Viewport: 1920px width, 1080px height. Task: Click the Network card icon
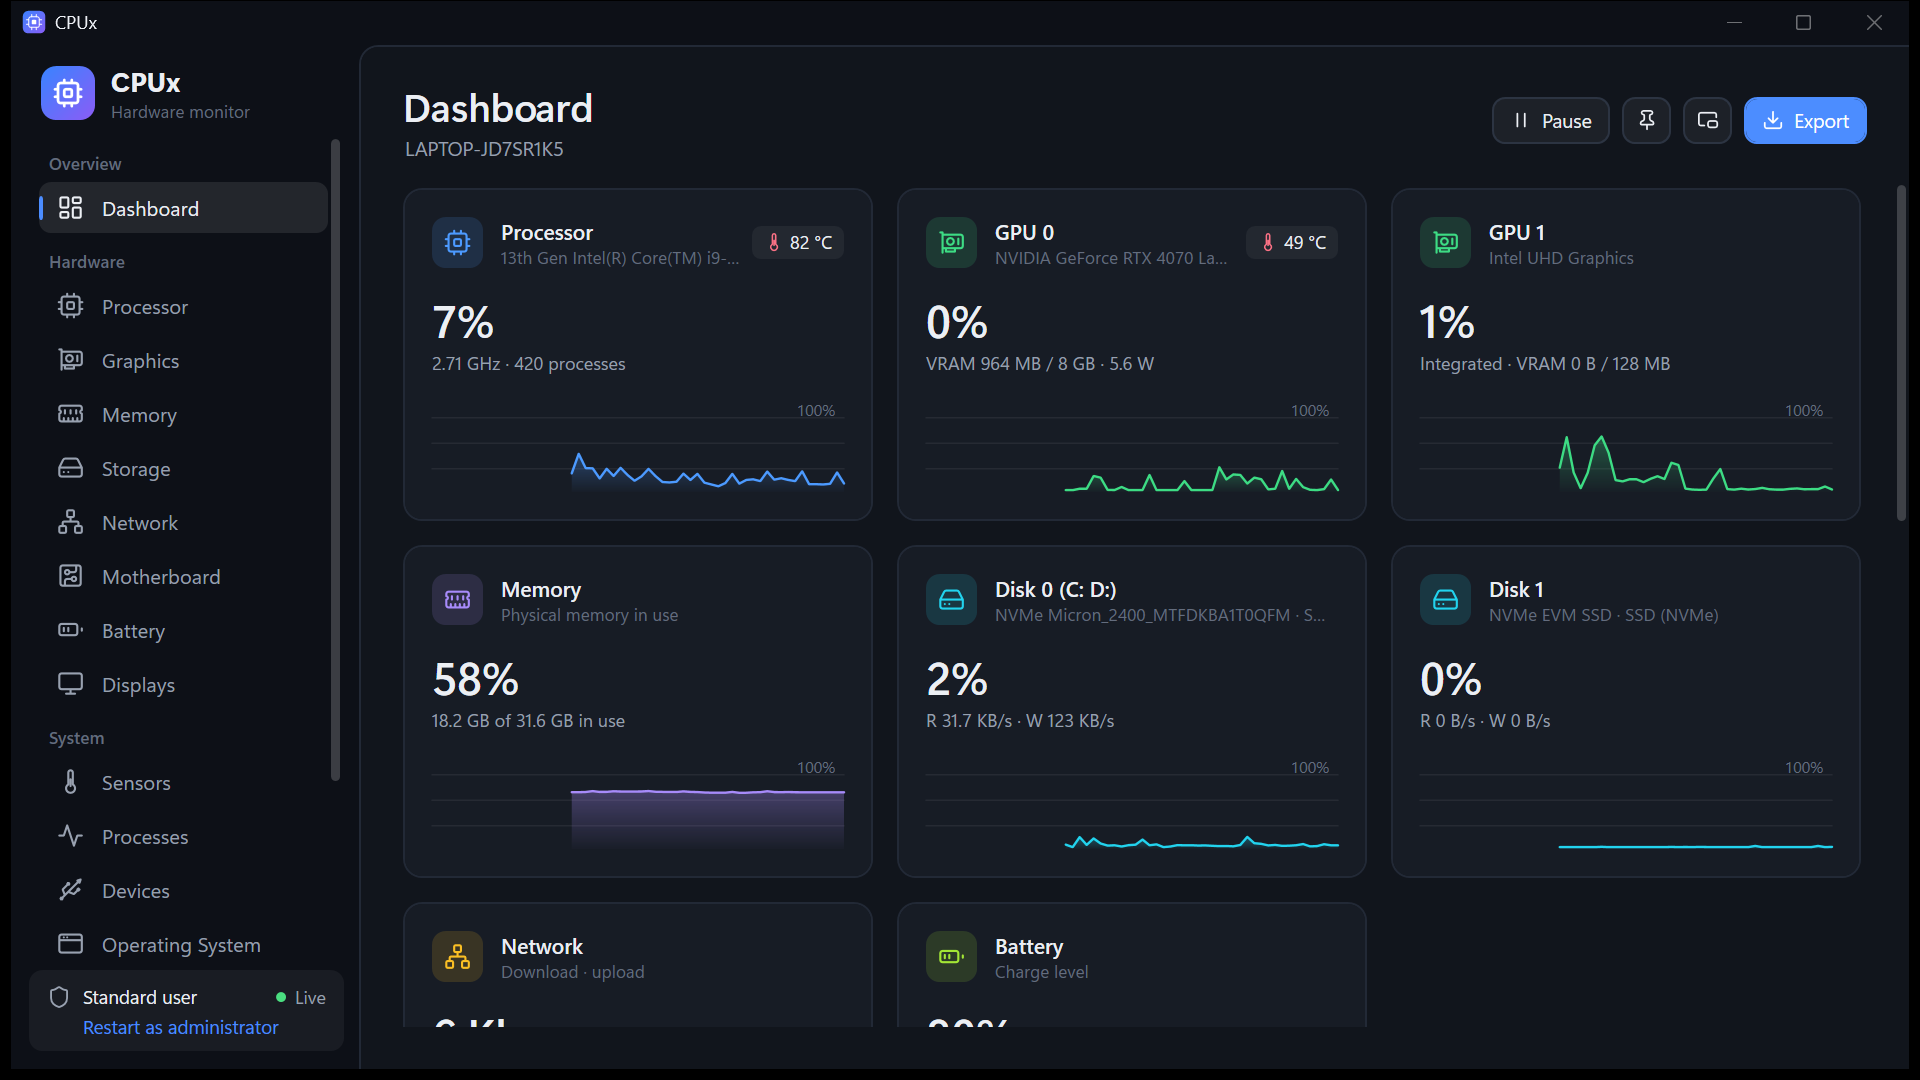(x=457, y=956)
